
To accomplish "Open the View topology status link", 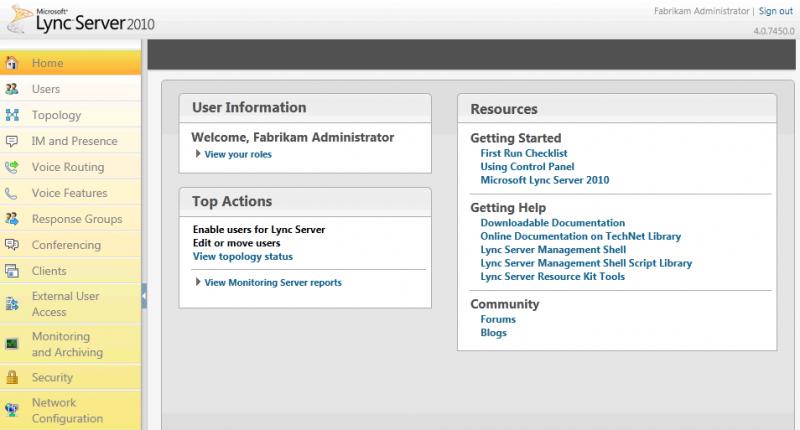I will click(243, 257).
